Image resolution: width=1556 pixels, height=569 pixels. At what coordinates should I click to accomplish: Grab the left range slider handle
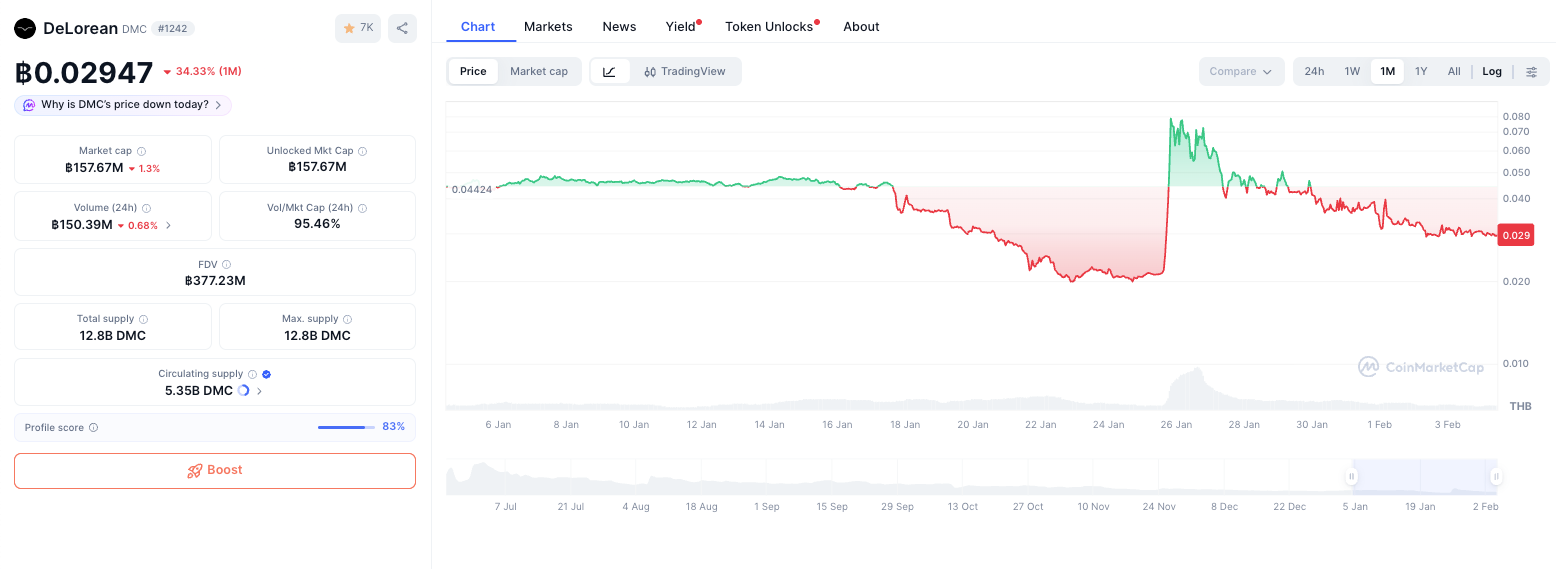pos(1352,477)
